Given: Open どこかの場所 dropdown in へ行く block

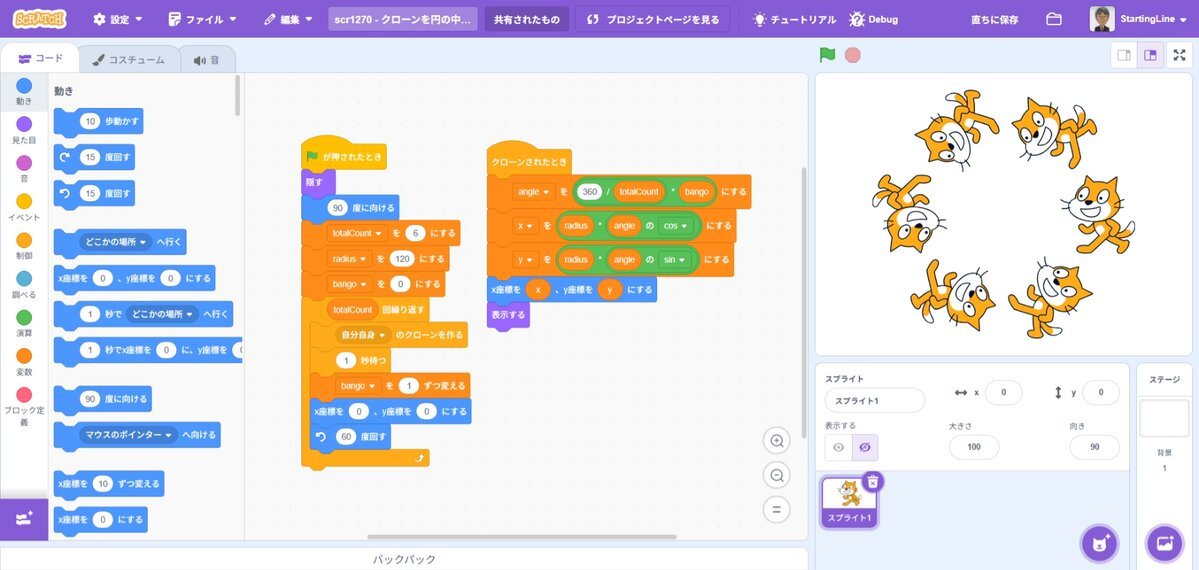Looking at the screenshot, I should click(x=115, y=242).
